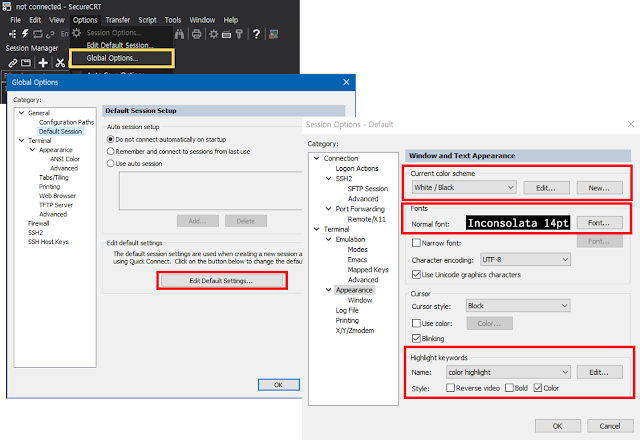Select the 'Use auto session' radio button
This screenshot has width=640, height=440.
coord(110,163)
